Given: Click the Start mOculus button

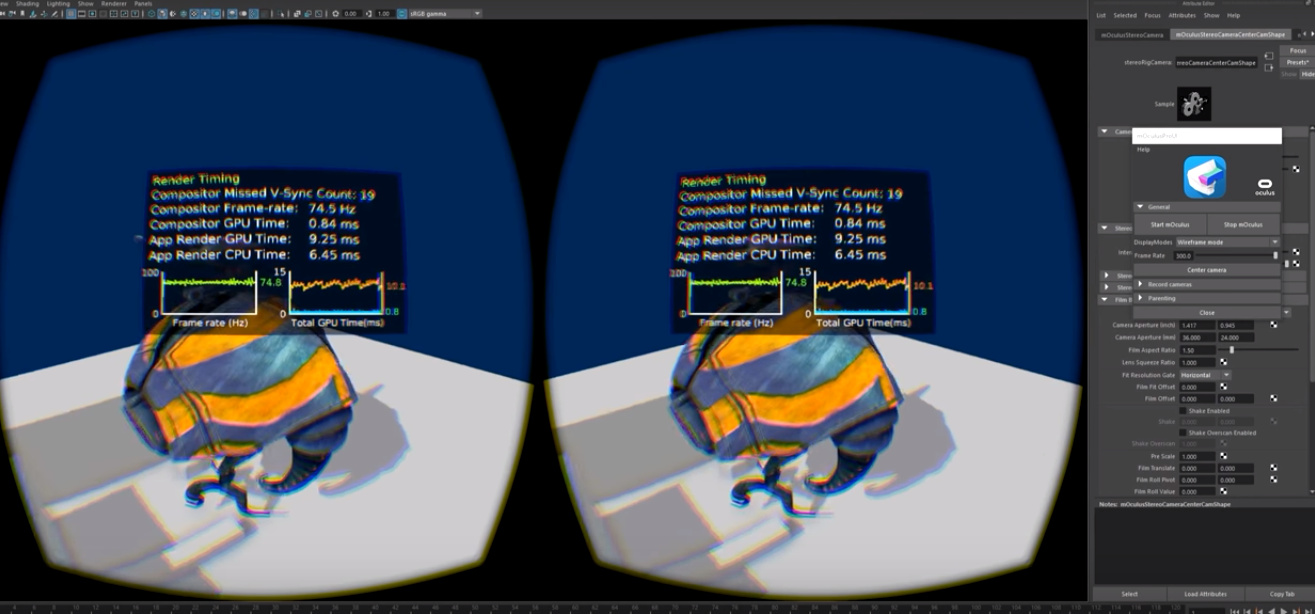Looking at the screenshot, I should (1170, 224).
